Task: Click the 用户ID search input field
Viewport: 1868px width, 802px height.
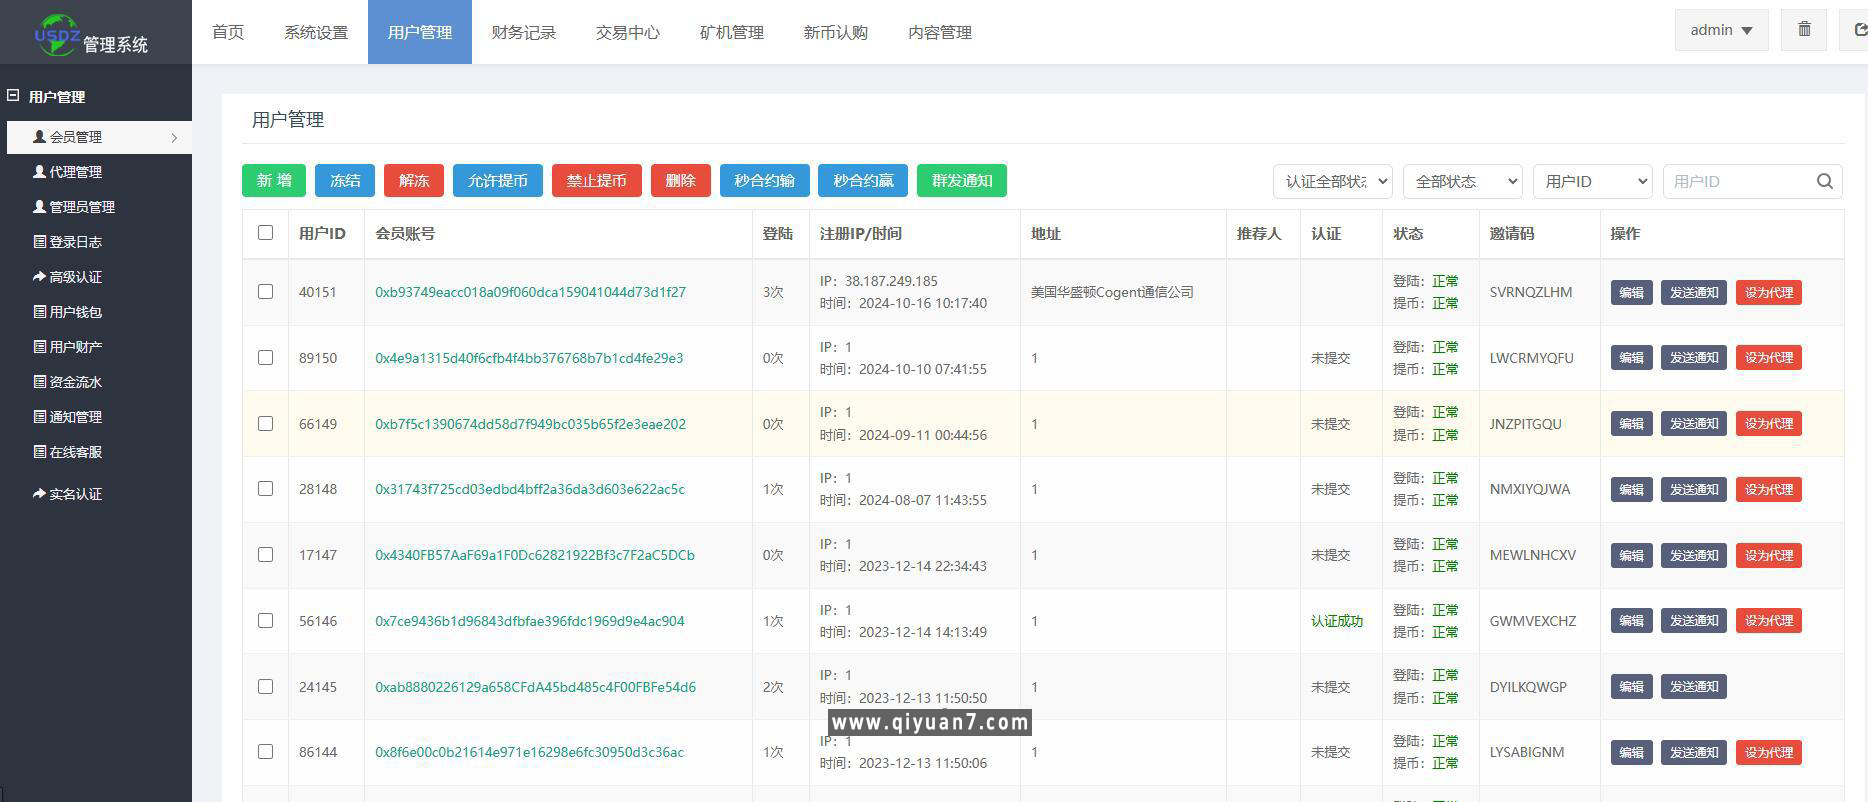Action: [x=1738, y=181]
